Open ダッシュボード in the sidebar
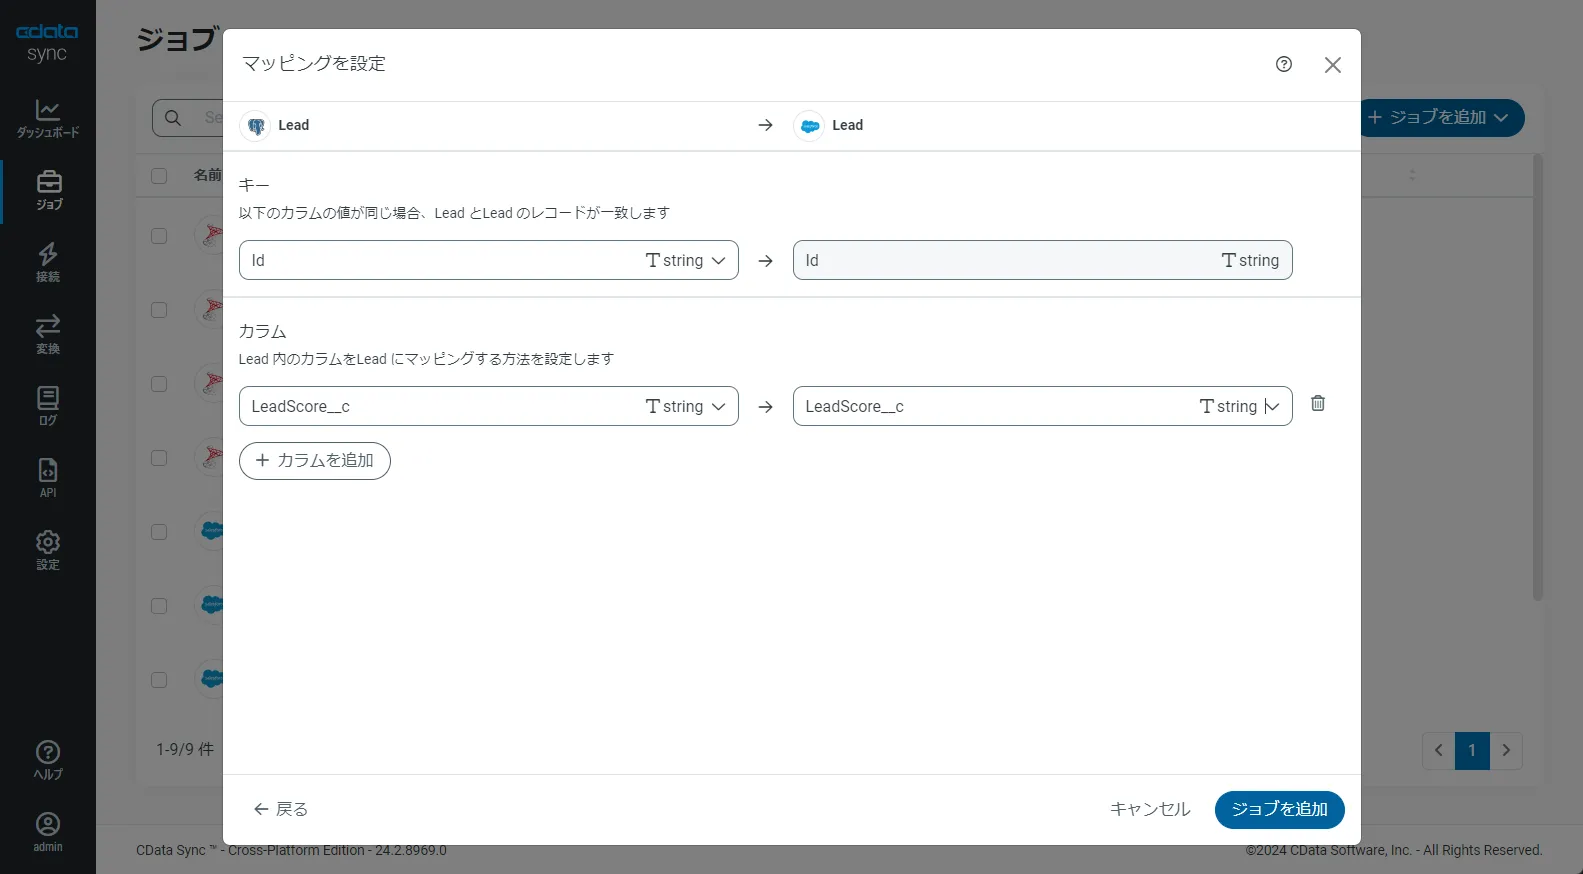1583x874 pixels. coord(48,118)
